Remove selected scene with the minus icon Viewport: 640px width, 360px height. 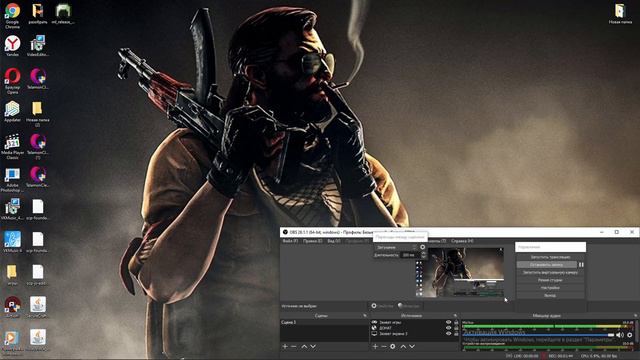click(x=293, y=347)
